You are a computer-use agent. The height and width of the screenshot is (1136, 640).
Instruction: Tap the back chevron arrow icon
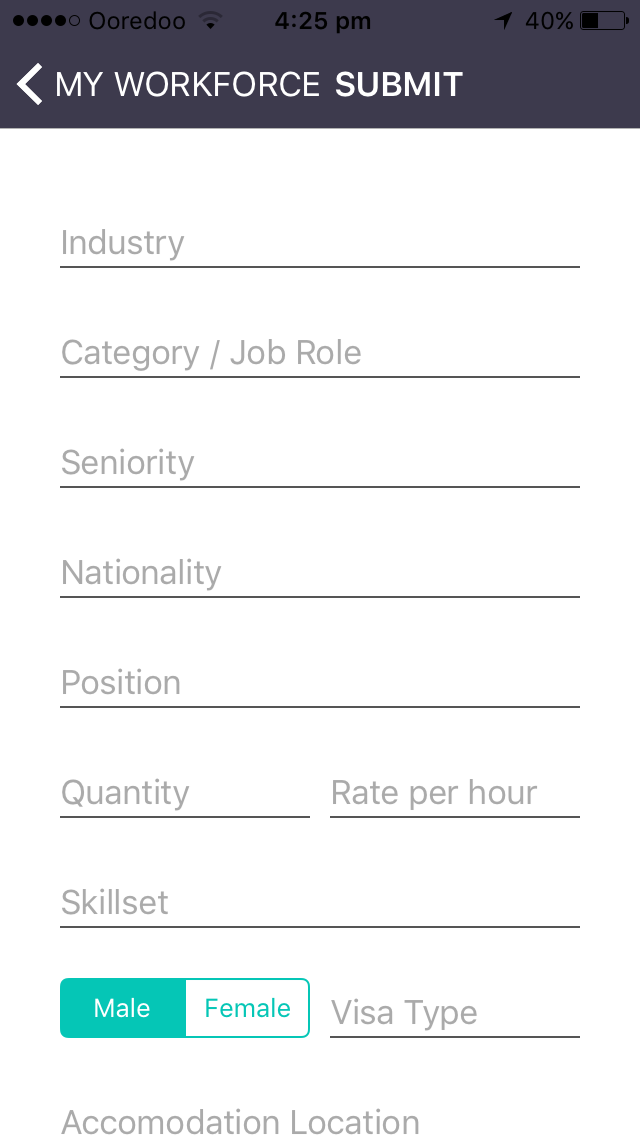coord(30,84)
